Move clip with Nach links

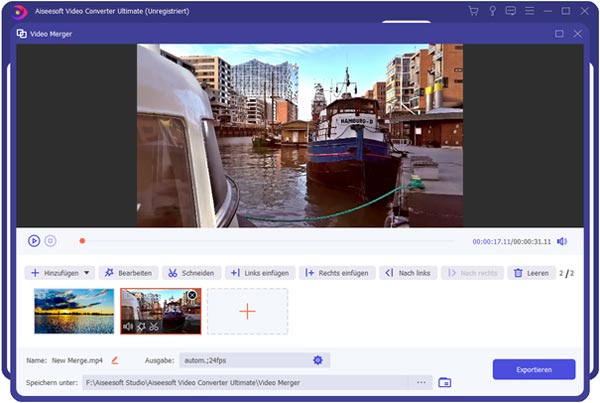click(408, 273)
